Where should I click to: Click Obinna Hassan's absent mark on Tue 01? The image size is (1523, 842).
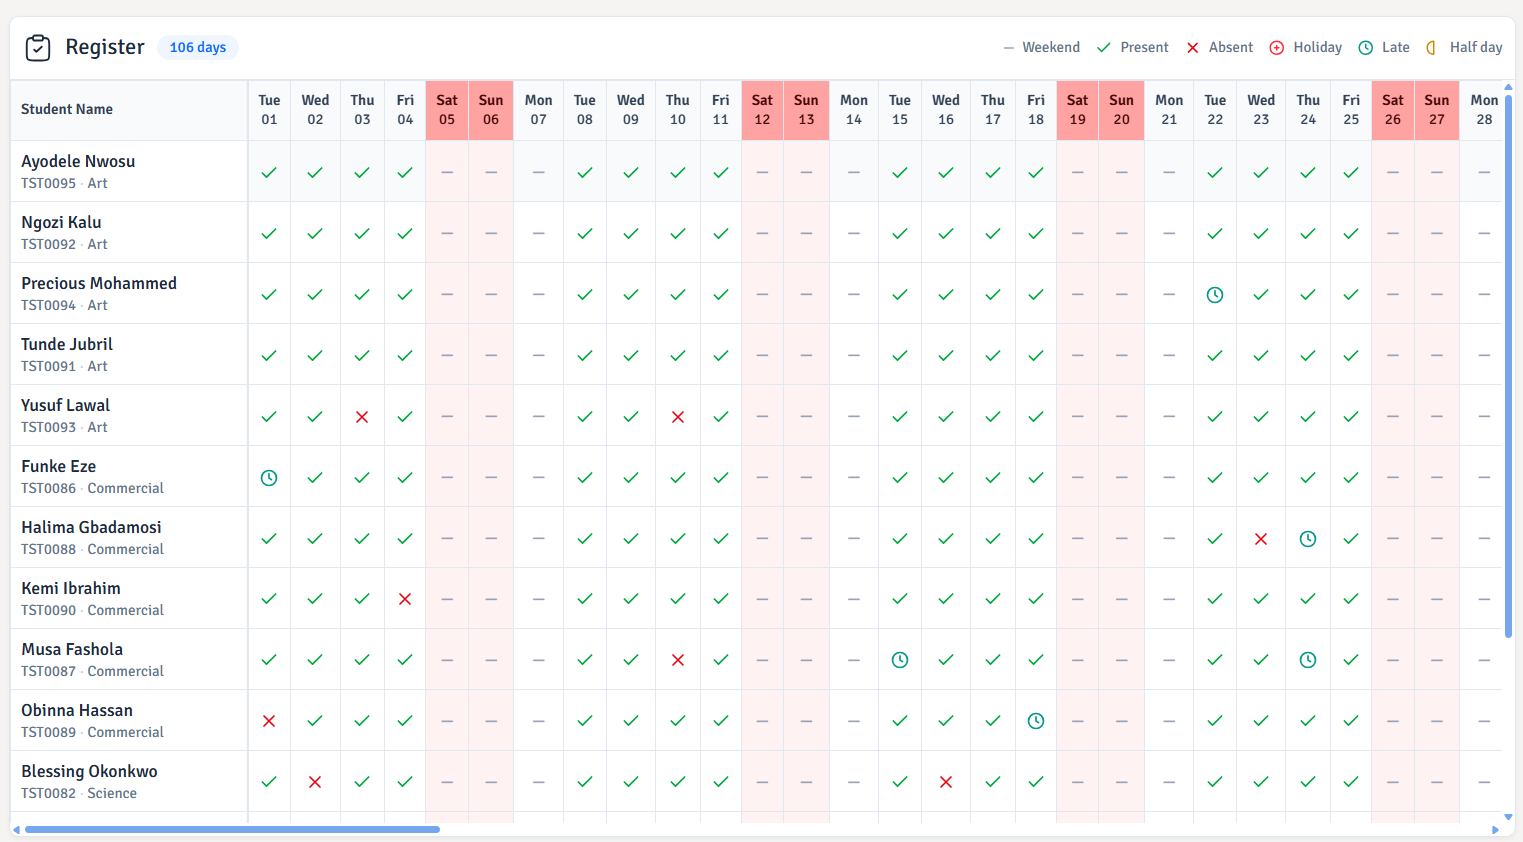pos(269,722)
